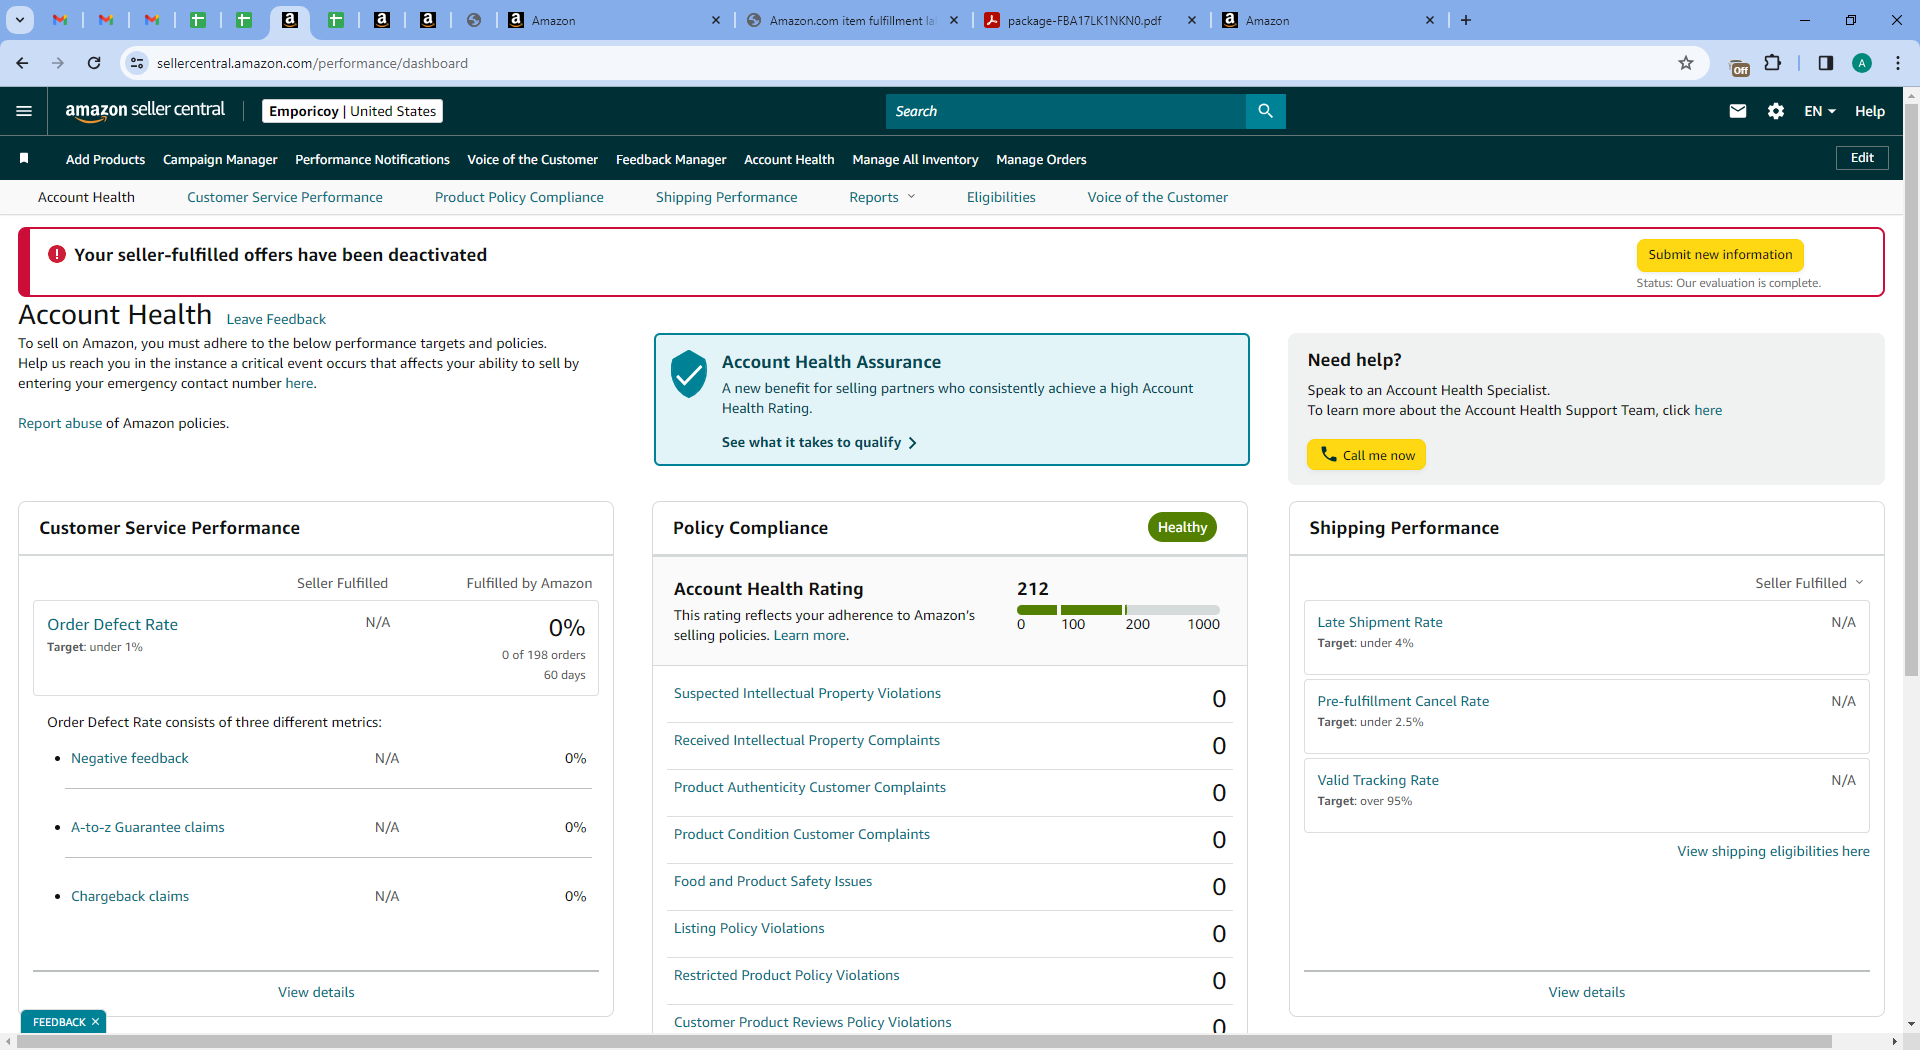Click the browser address bar URL

pos(312,63)
